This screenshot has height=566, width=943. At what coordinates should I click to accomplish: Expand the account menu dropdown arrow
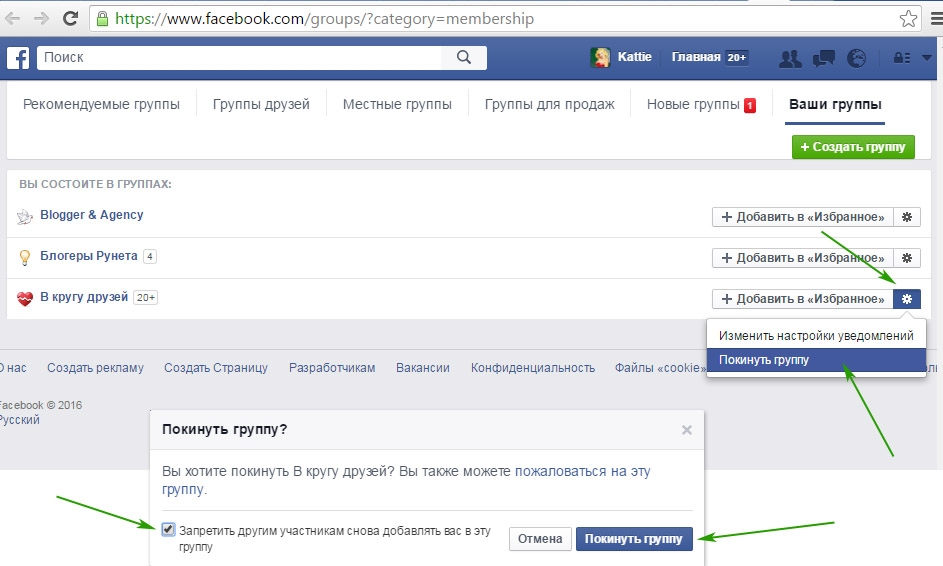pyautogui.click(x=927, y=58)
